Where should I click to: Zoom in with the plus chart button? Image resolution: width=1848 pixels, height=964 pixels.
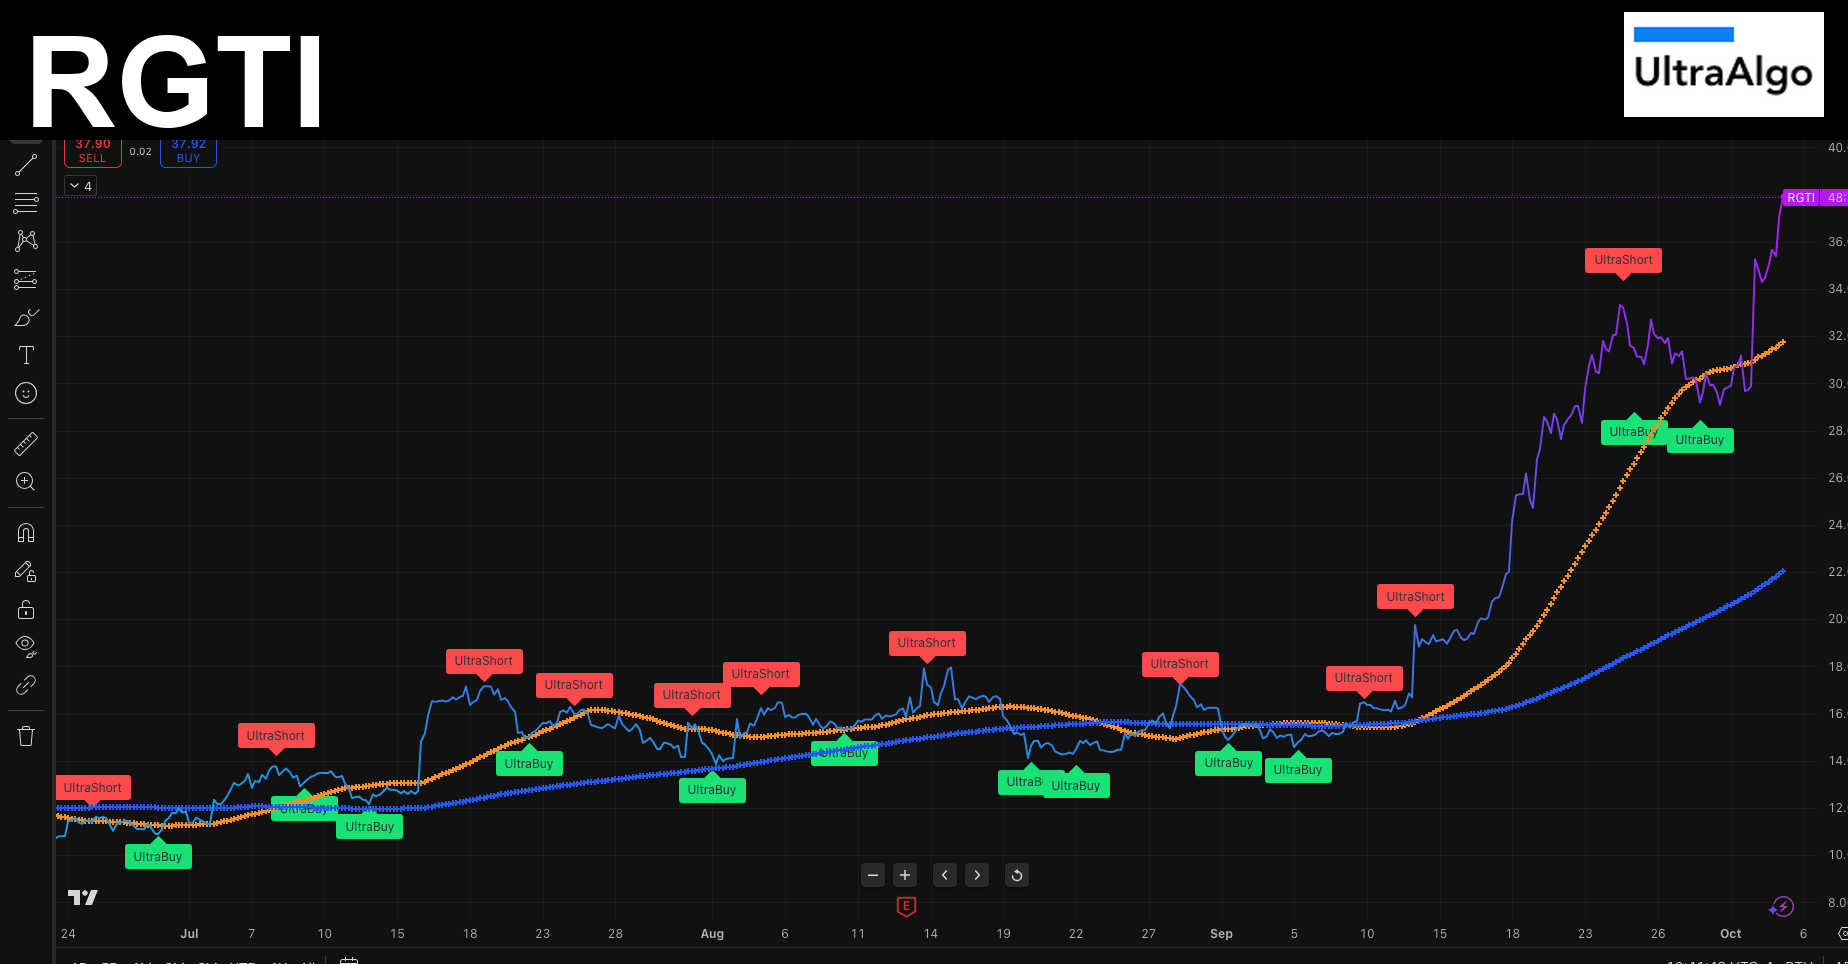click(905, 875)
